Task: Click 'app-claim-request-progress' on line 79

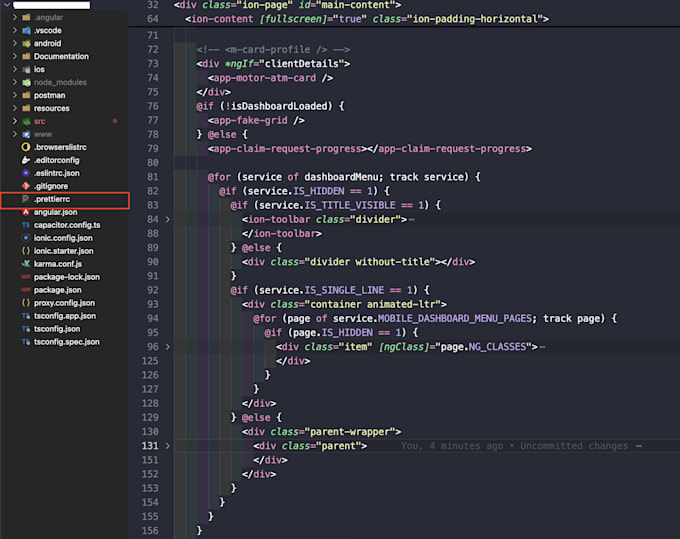Action: point(288,149)
